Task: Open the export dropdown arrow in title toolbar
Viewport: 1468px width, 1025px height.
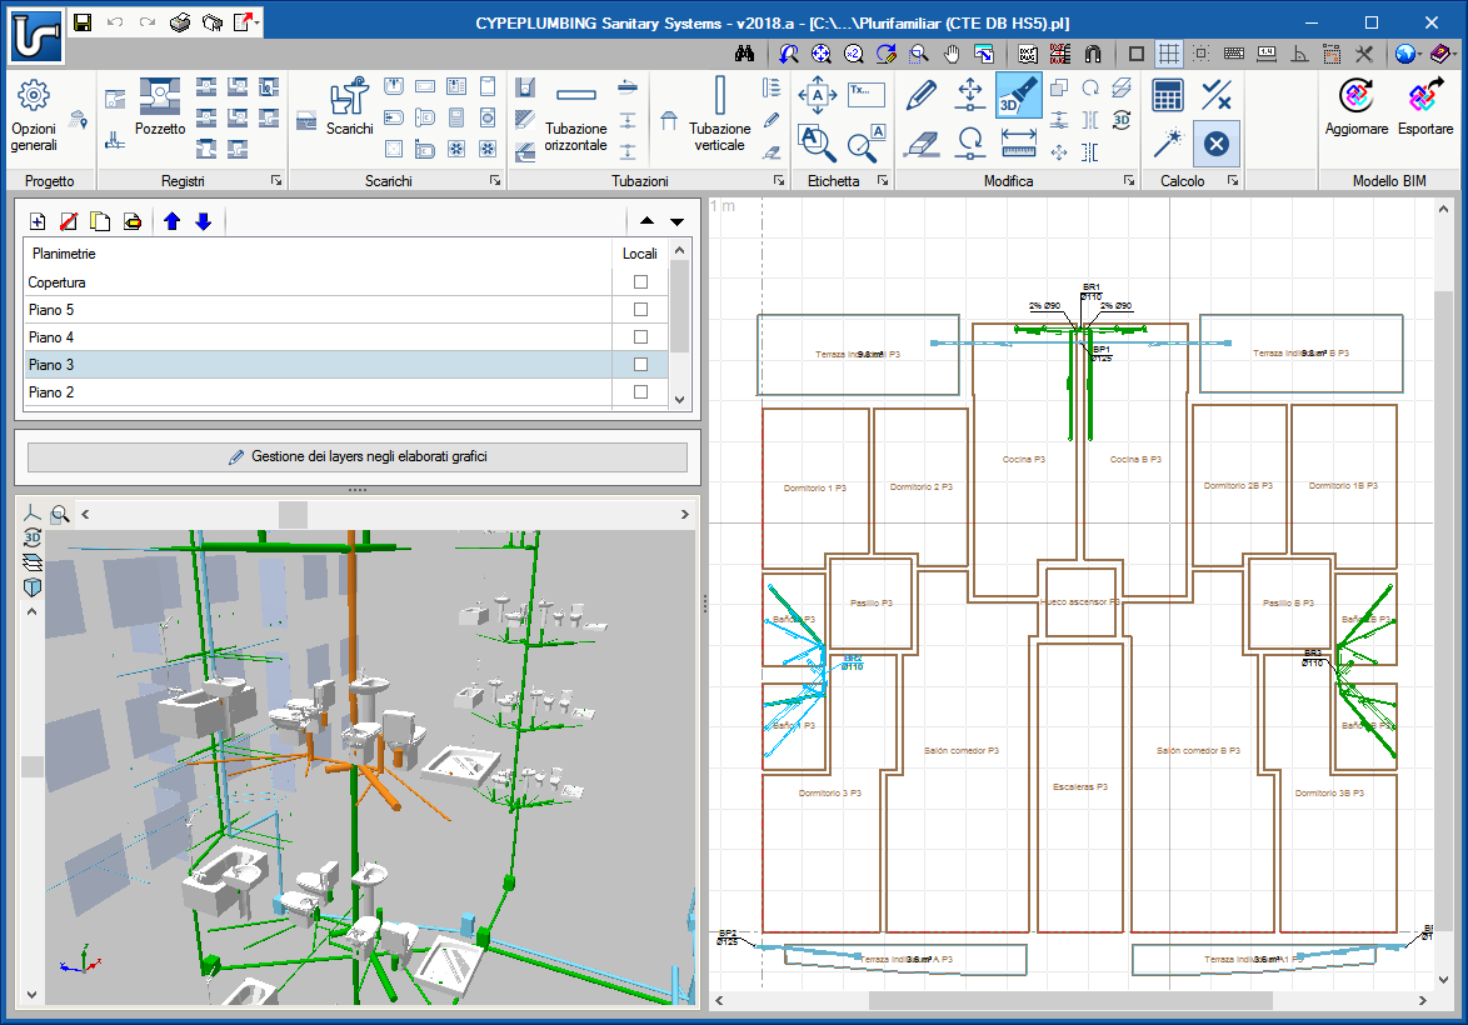Action: coord(257,22)
